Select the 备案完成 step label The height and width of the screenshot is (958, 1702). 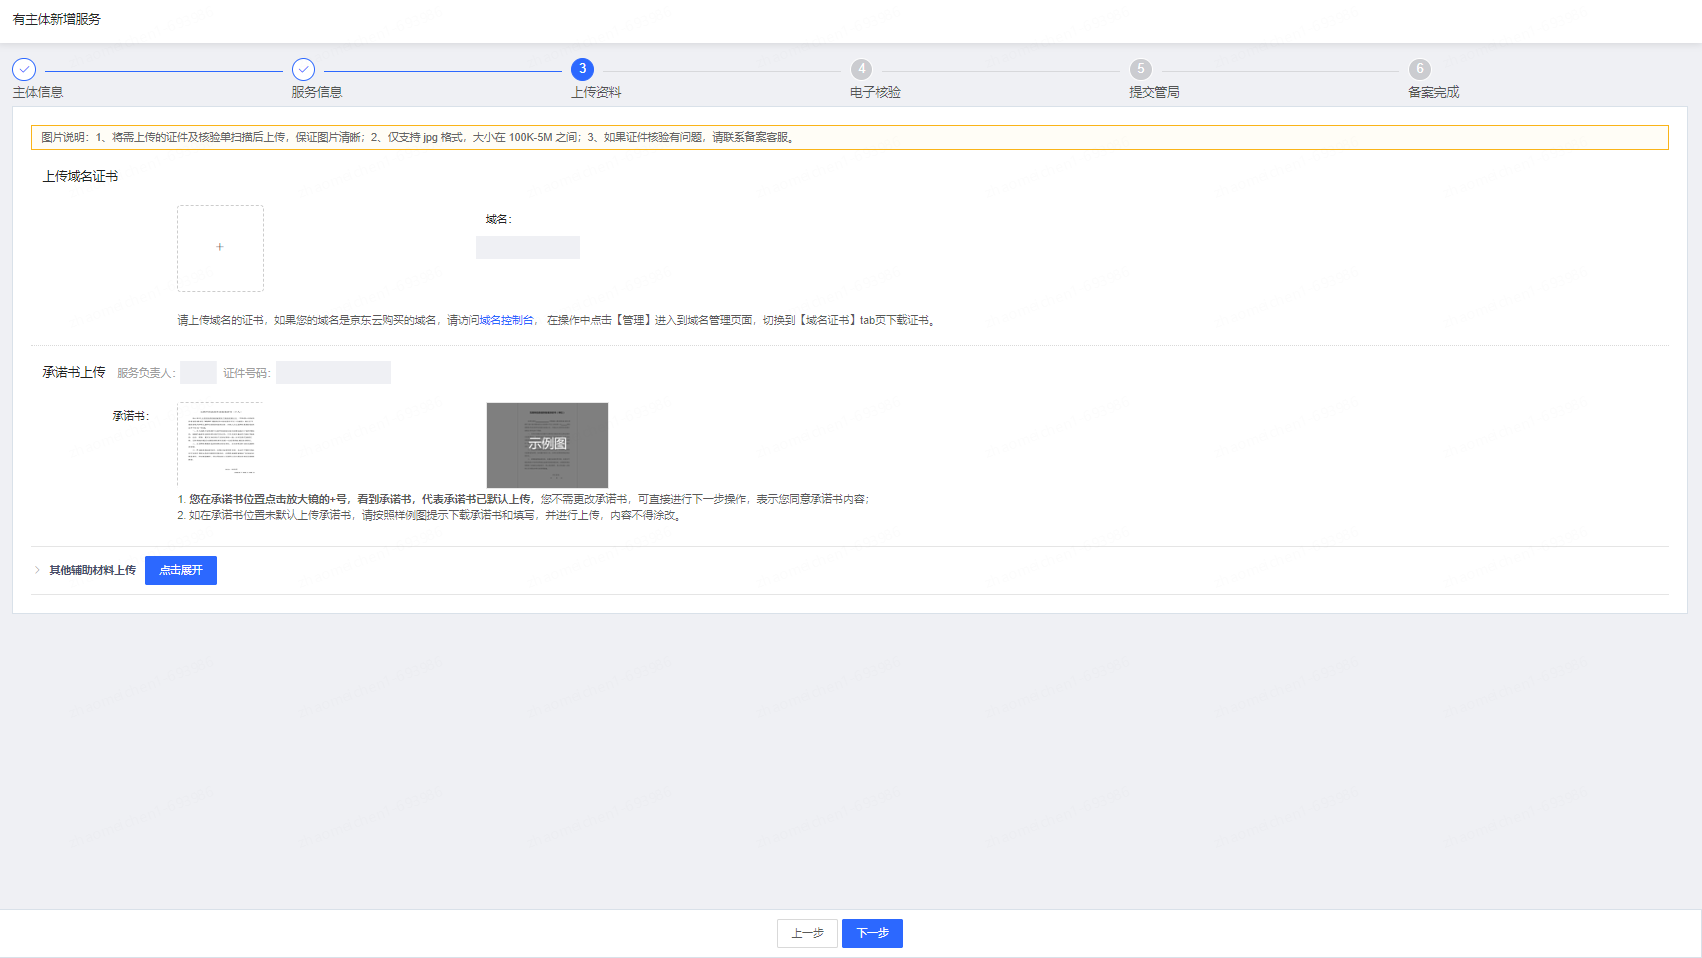1434,92
